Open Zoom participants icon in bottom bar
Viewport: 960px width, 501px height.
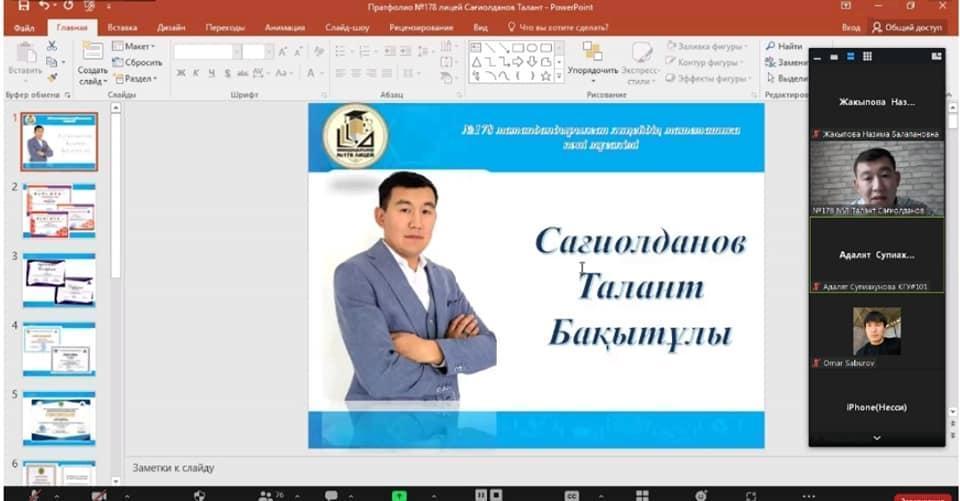point(267,495)
